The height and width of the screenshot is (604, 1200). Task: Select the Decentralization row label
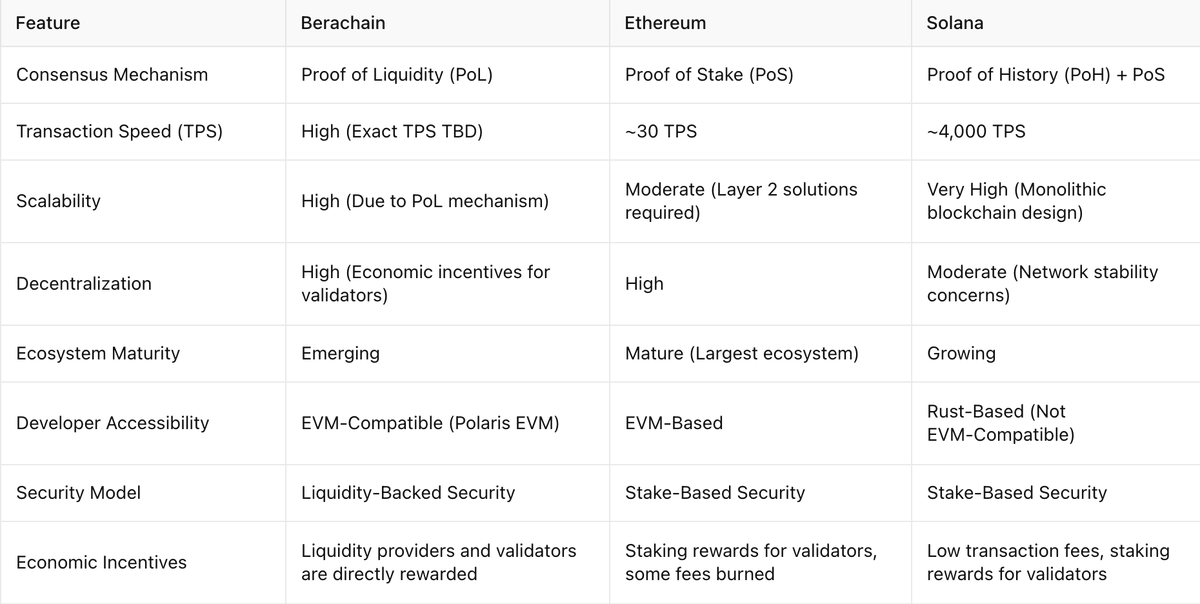pos(84,284)
